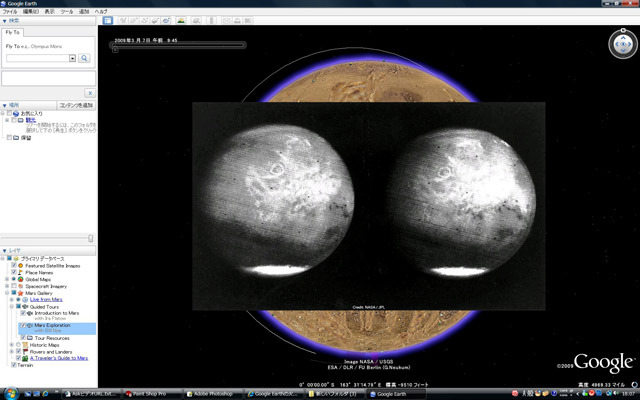
Task: Click the time slider options icon below the slider
Action: (115, 50)
